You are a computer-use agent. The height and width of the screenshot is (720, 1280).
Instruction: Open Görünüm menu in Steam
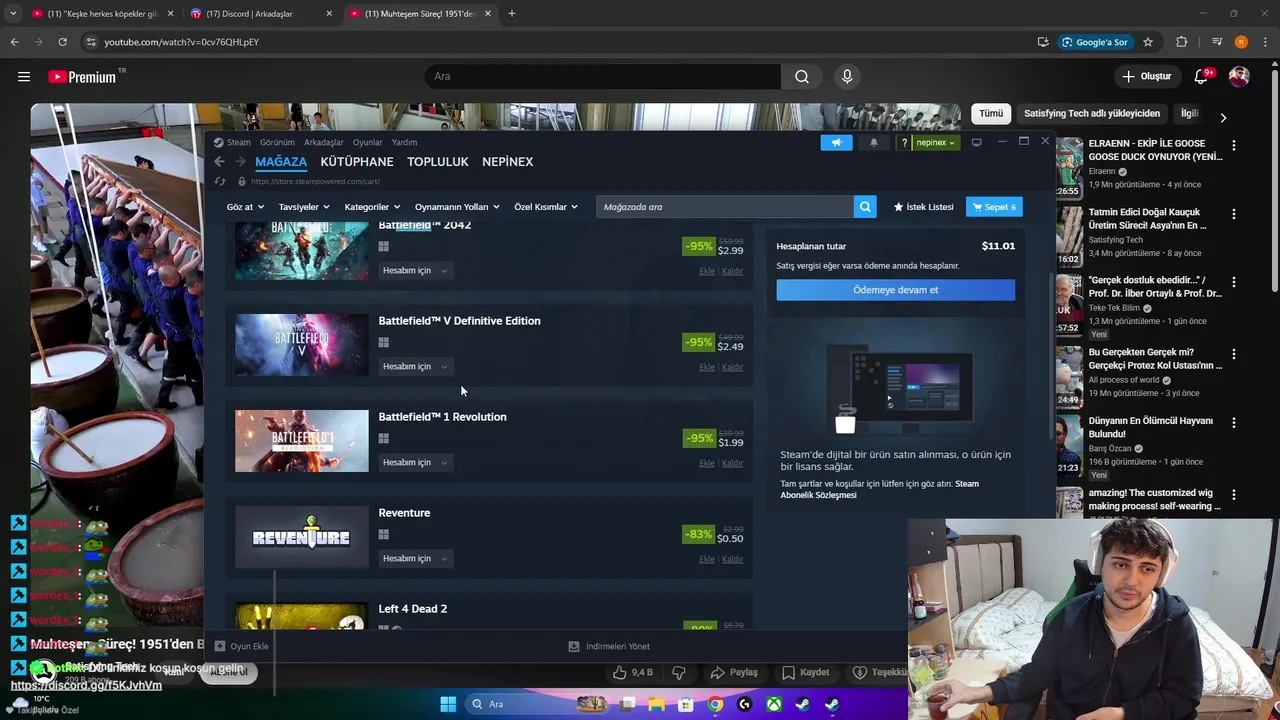pyautogui.click(x=277, y=143)
